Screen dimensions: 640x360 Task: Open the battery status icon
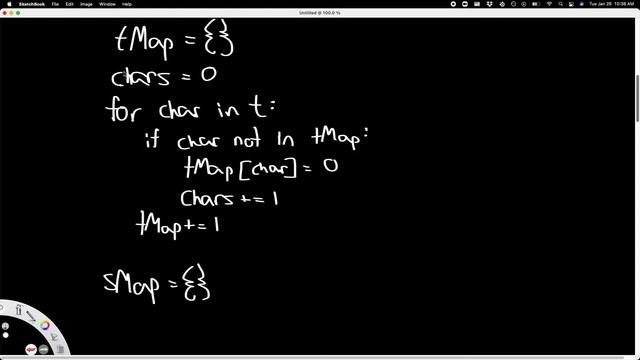536,4
